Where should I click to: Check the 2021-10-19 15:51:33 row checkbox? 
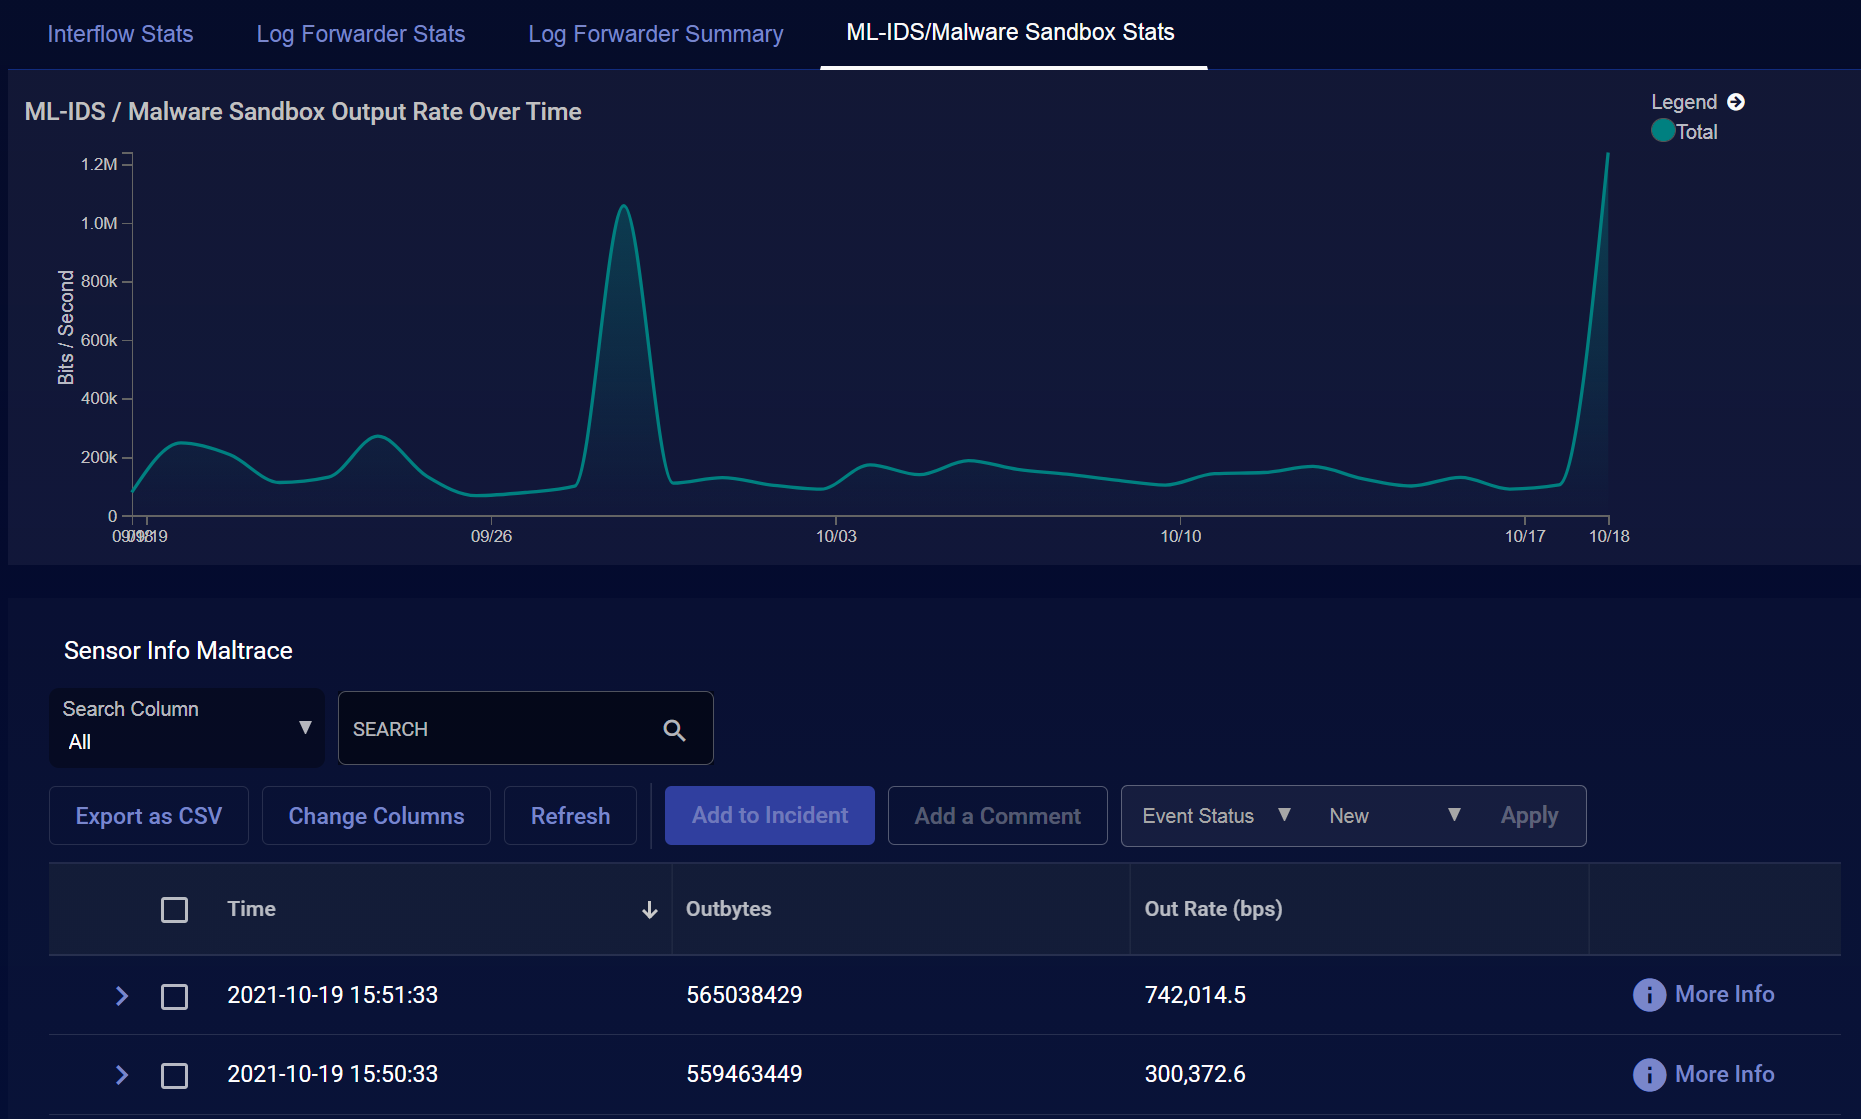point(174,997)
